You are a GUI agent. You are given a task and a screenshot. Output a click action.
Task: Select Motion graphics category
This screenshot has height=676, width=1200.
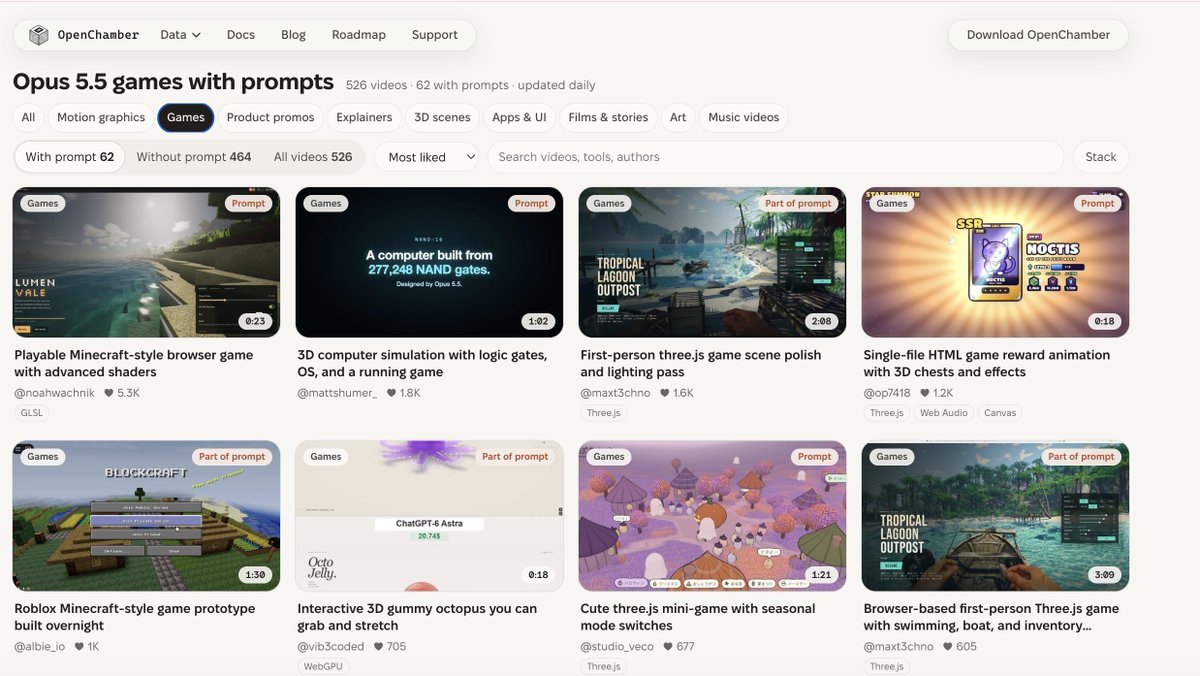pos(101,118)
